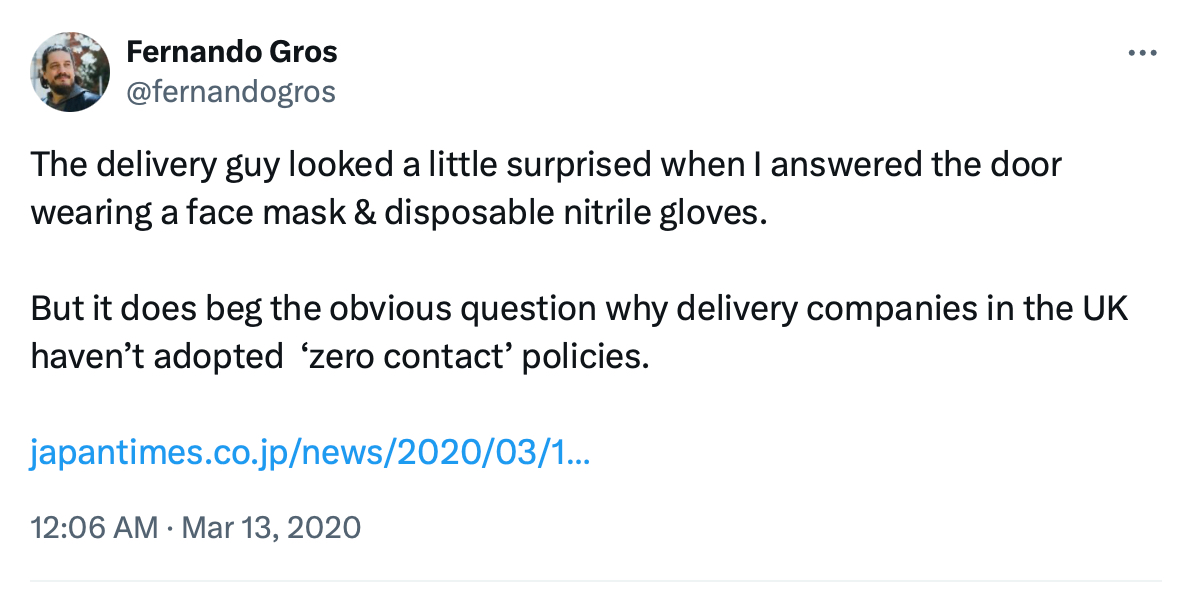Click the words "answered the door"
1184x590 pixels.
(x=915, y=165)
